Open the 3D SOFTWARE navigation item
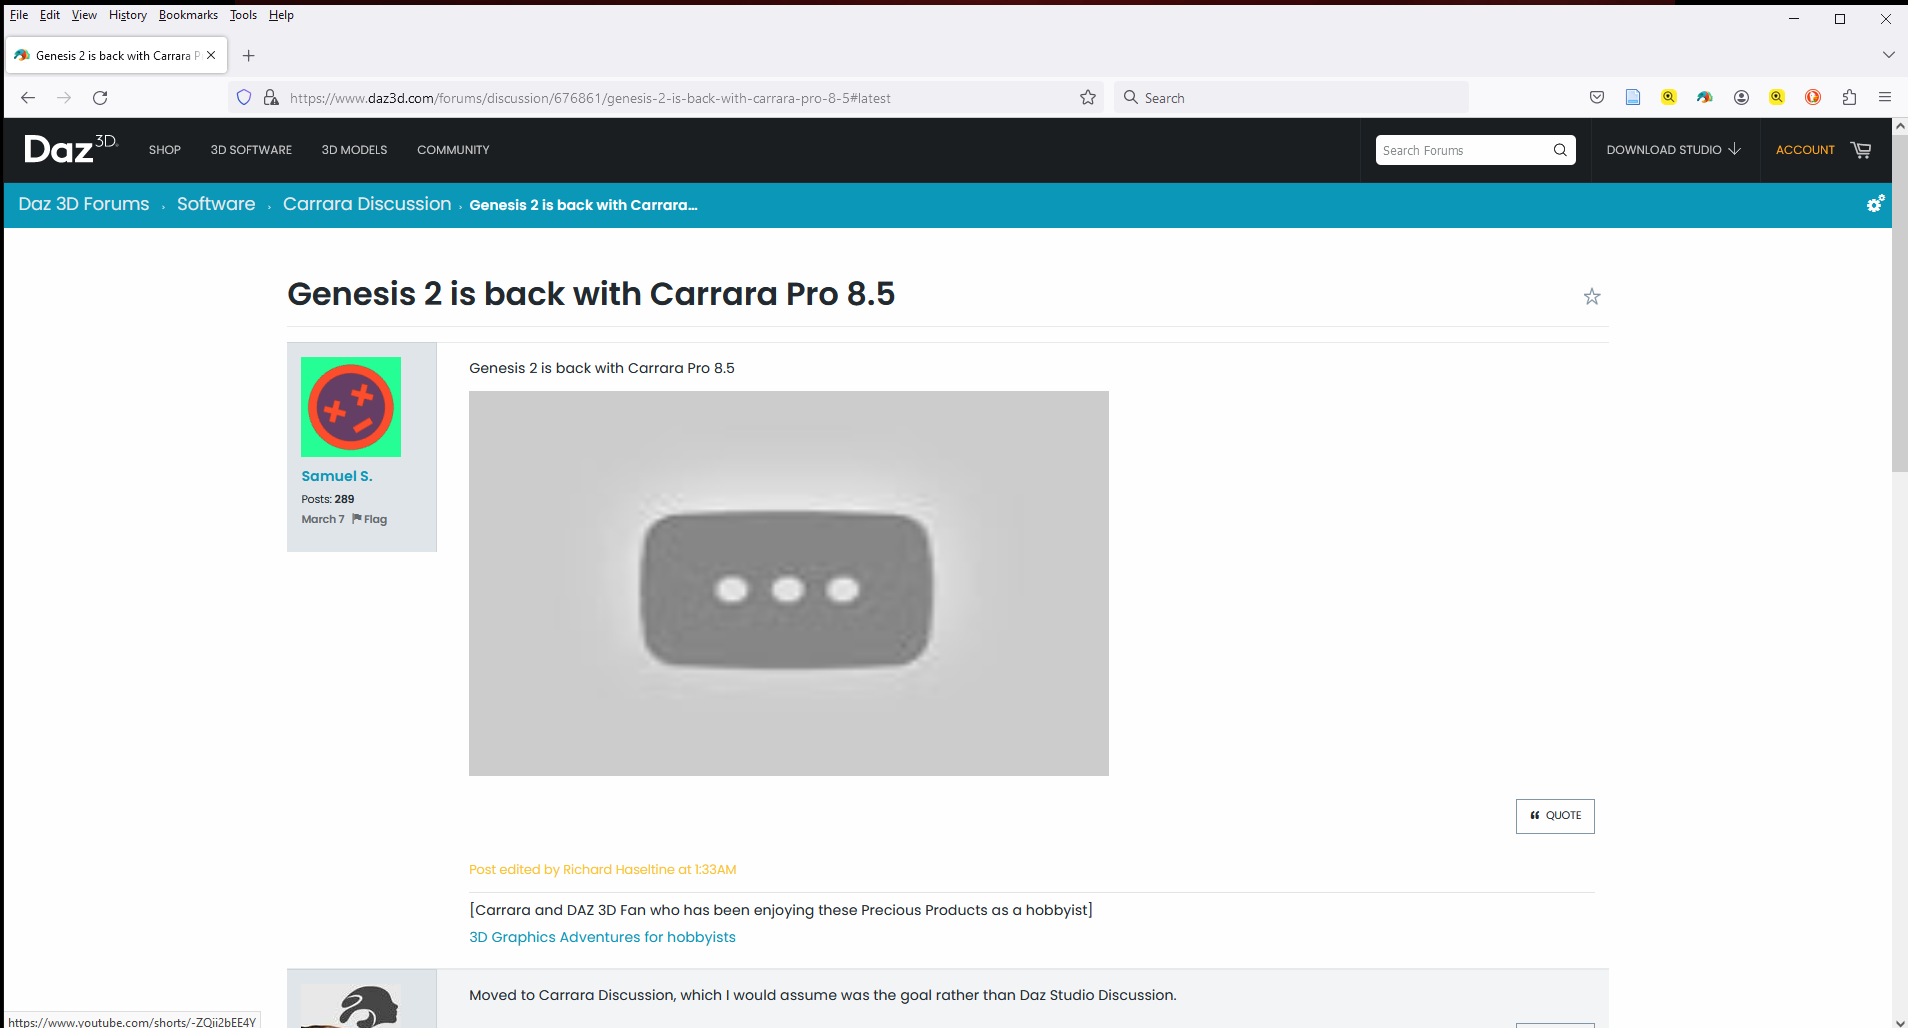Screen dimensions: 1908x1028 coord(251,150)
